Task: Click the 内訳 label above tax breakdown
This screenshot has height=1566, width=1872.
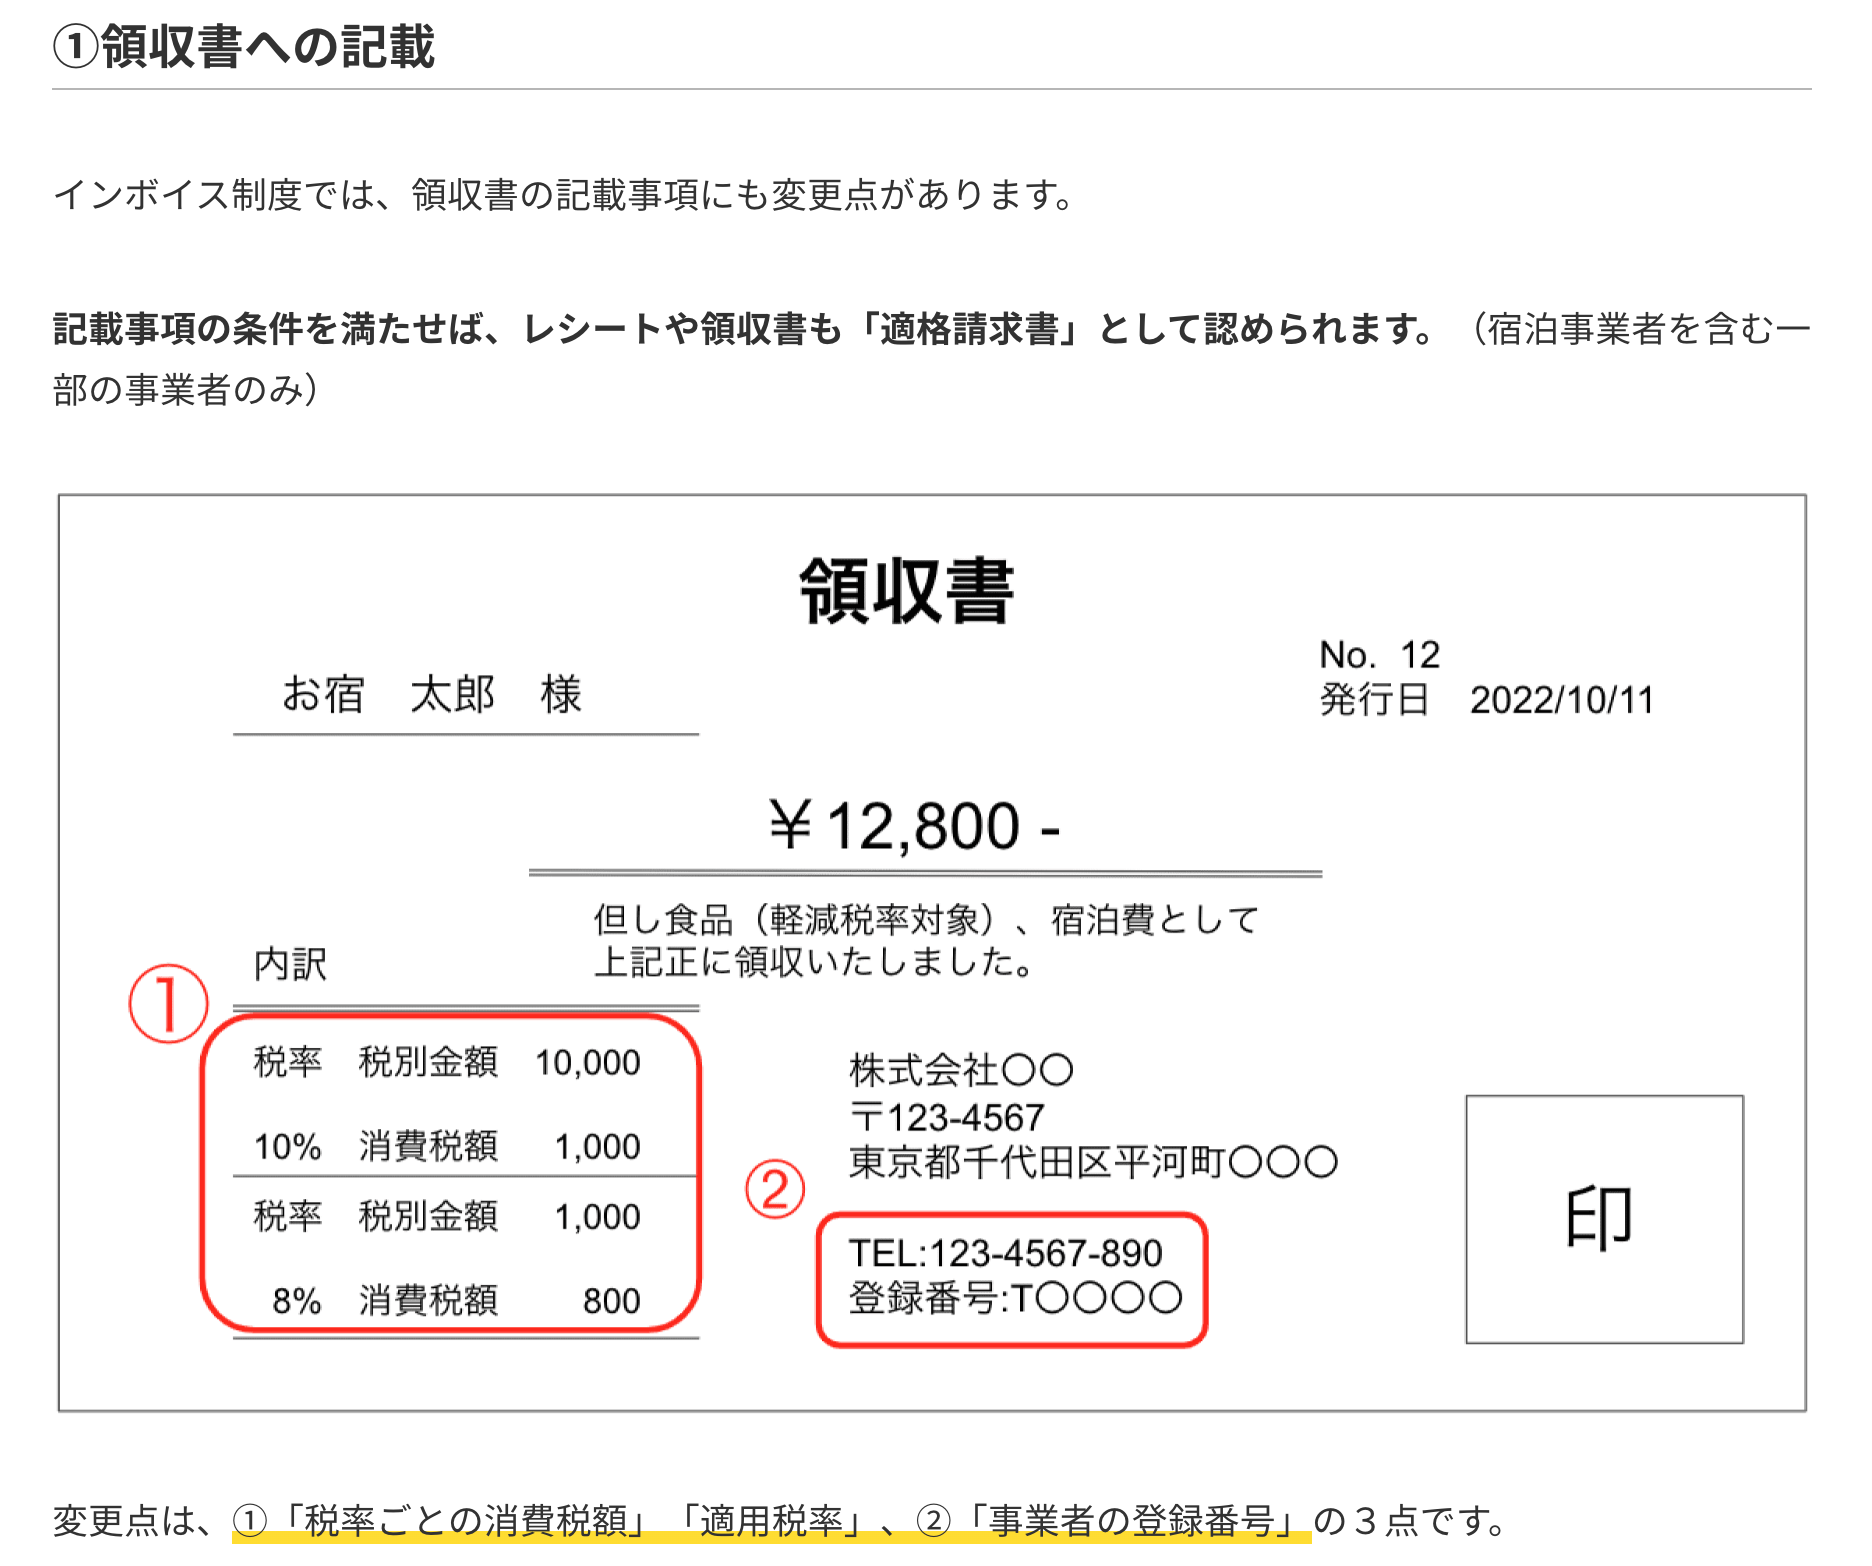Action: pyautogui.click(x=290, y=964)
